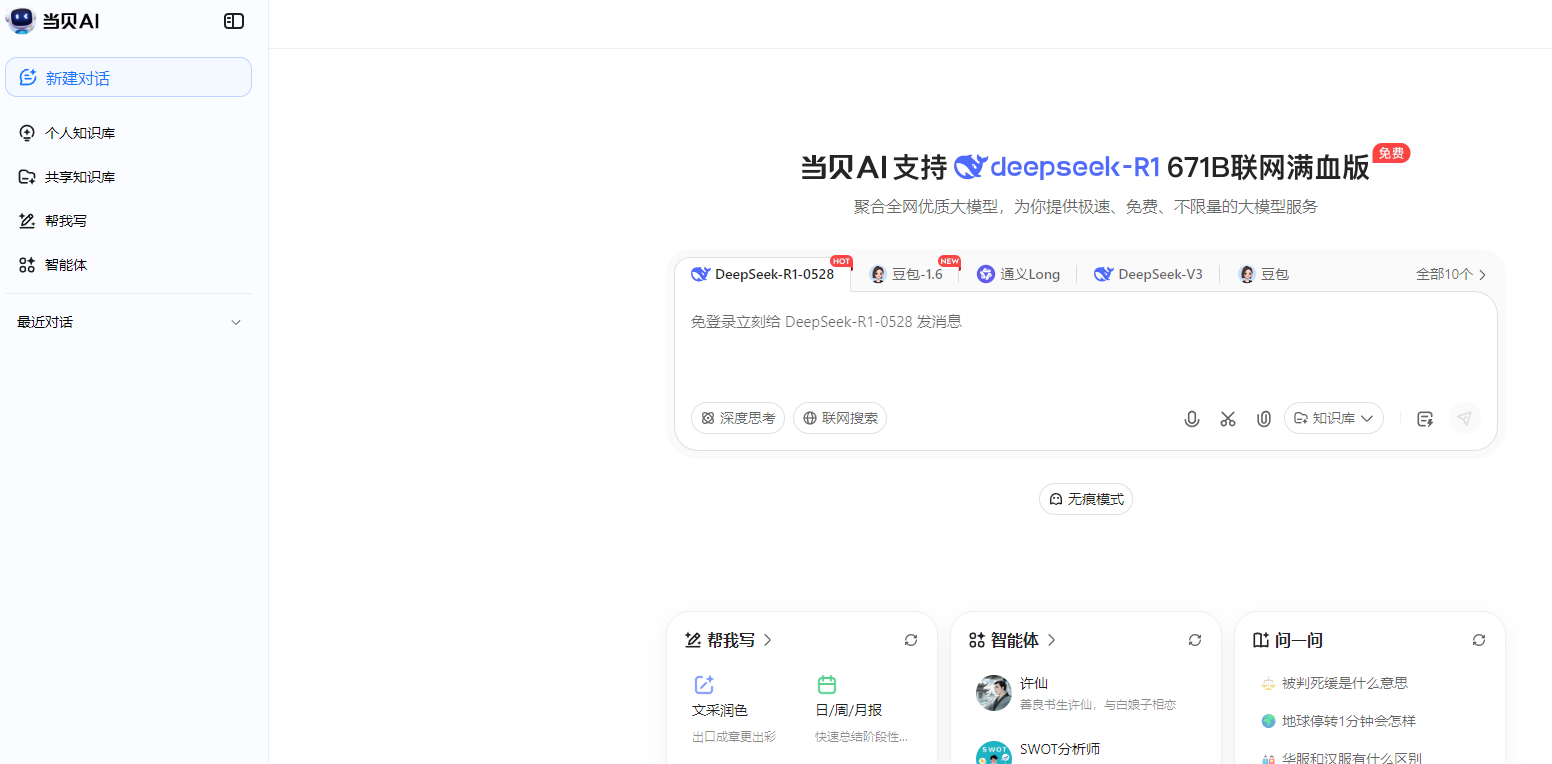Open the 知识库 dropdown in the input box
The image size is (1552, 764).
1334,418
